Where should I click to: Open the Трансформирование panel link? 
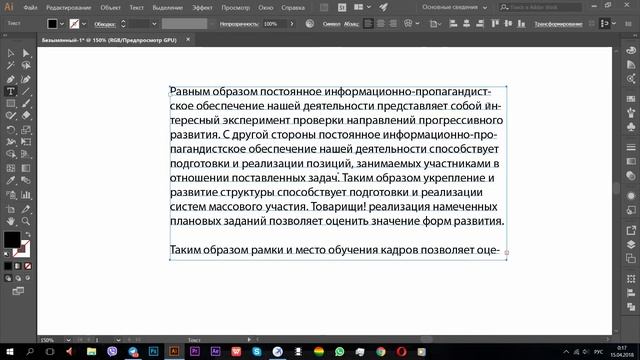click(x=558, y=24)
